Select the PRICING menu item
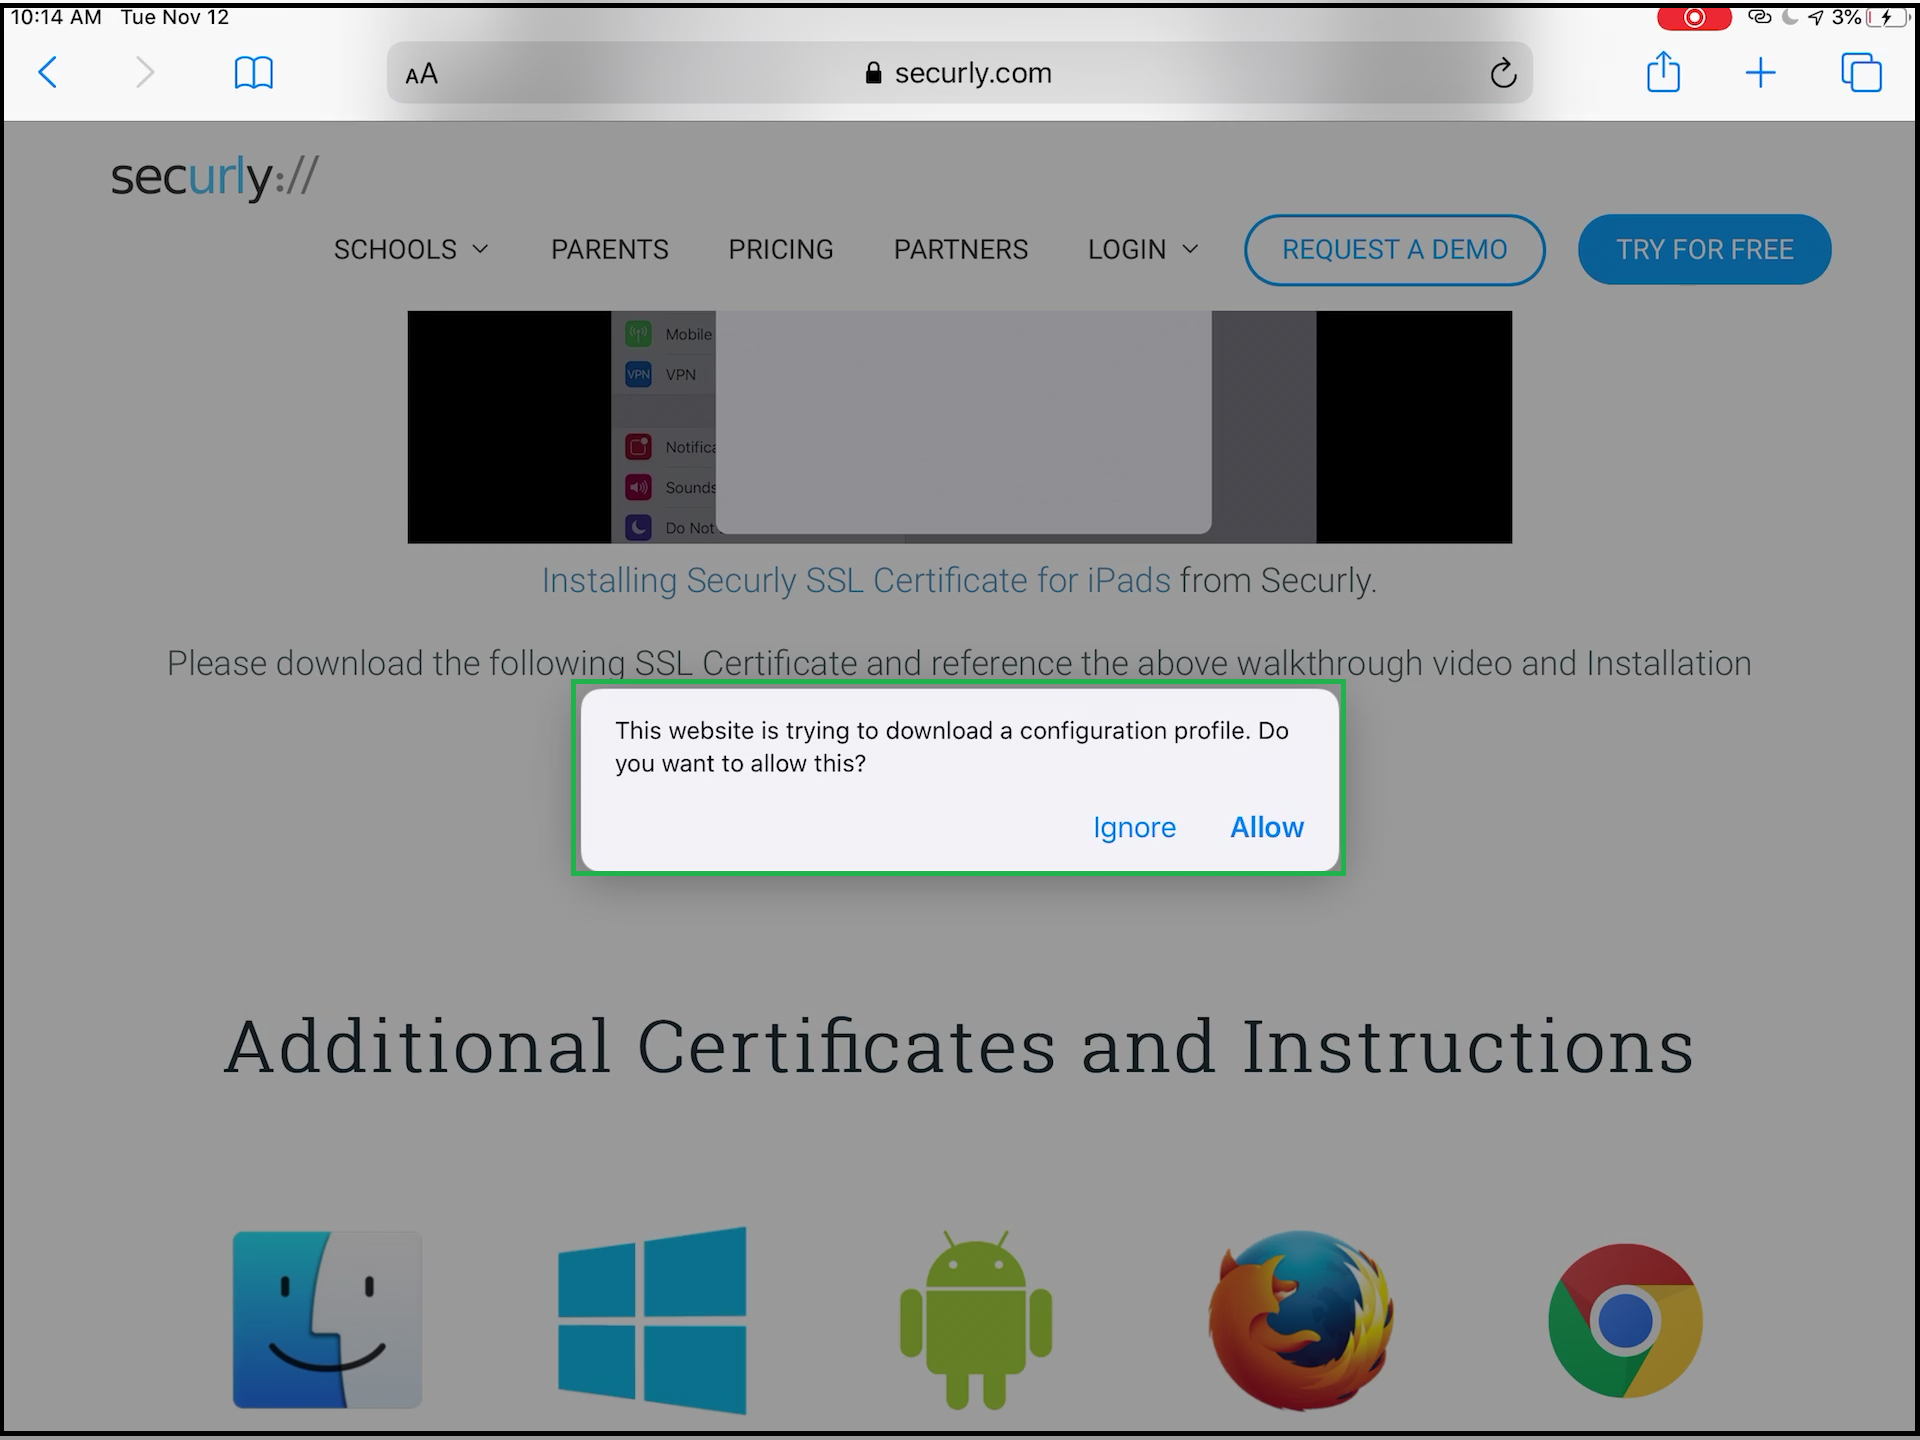1920x1440 pixels. (x=780, y=248)
